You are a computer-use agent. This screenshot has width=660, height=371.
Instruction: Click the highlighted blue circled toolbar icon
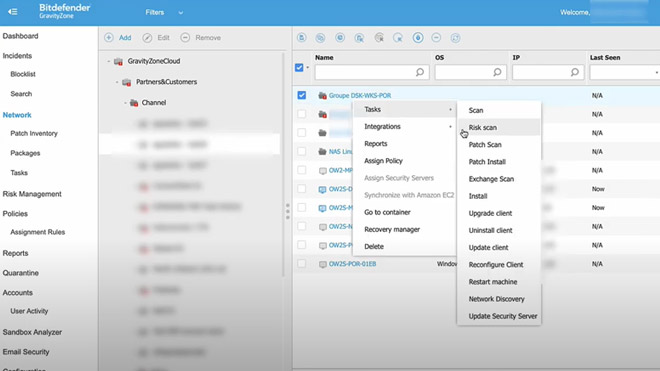click(x=418, y=38)
